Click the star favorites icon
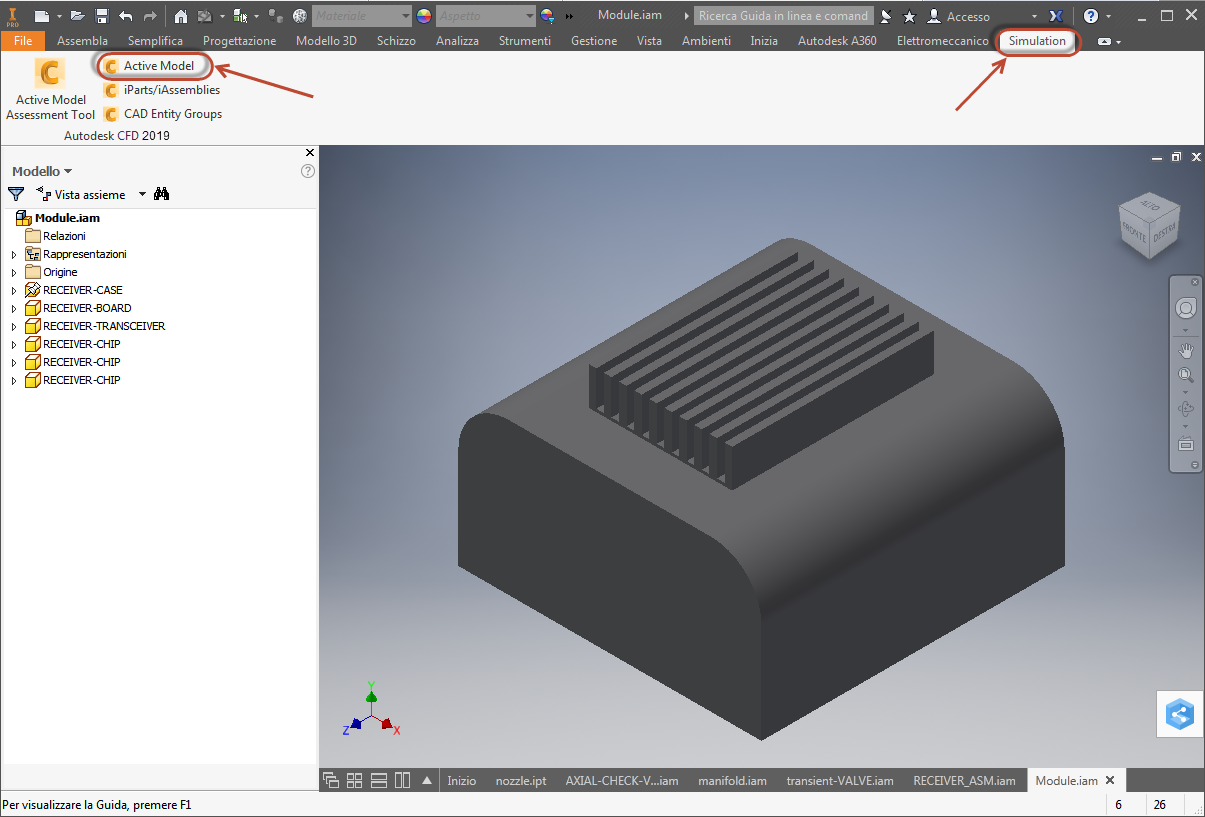 [x=909, y=16]
